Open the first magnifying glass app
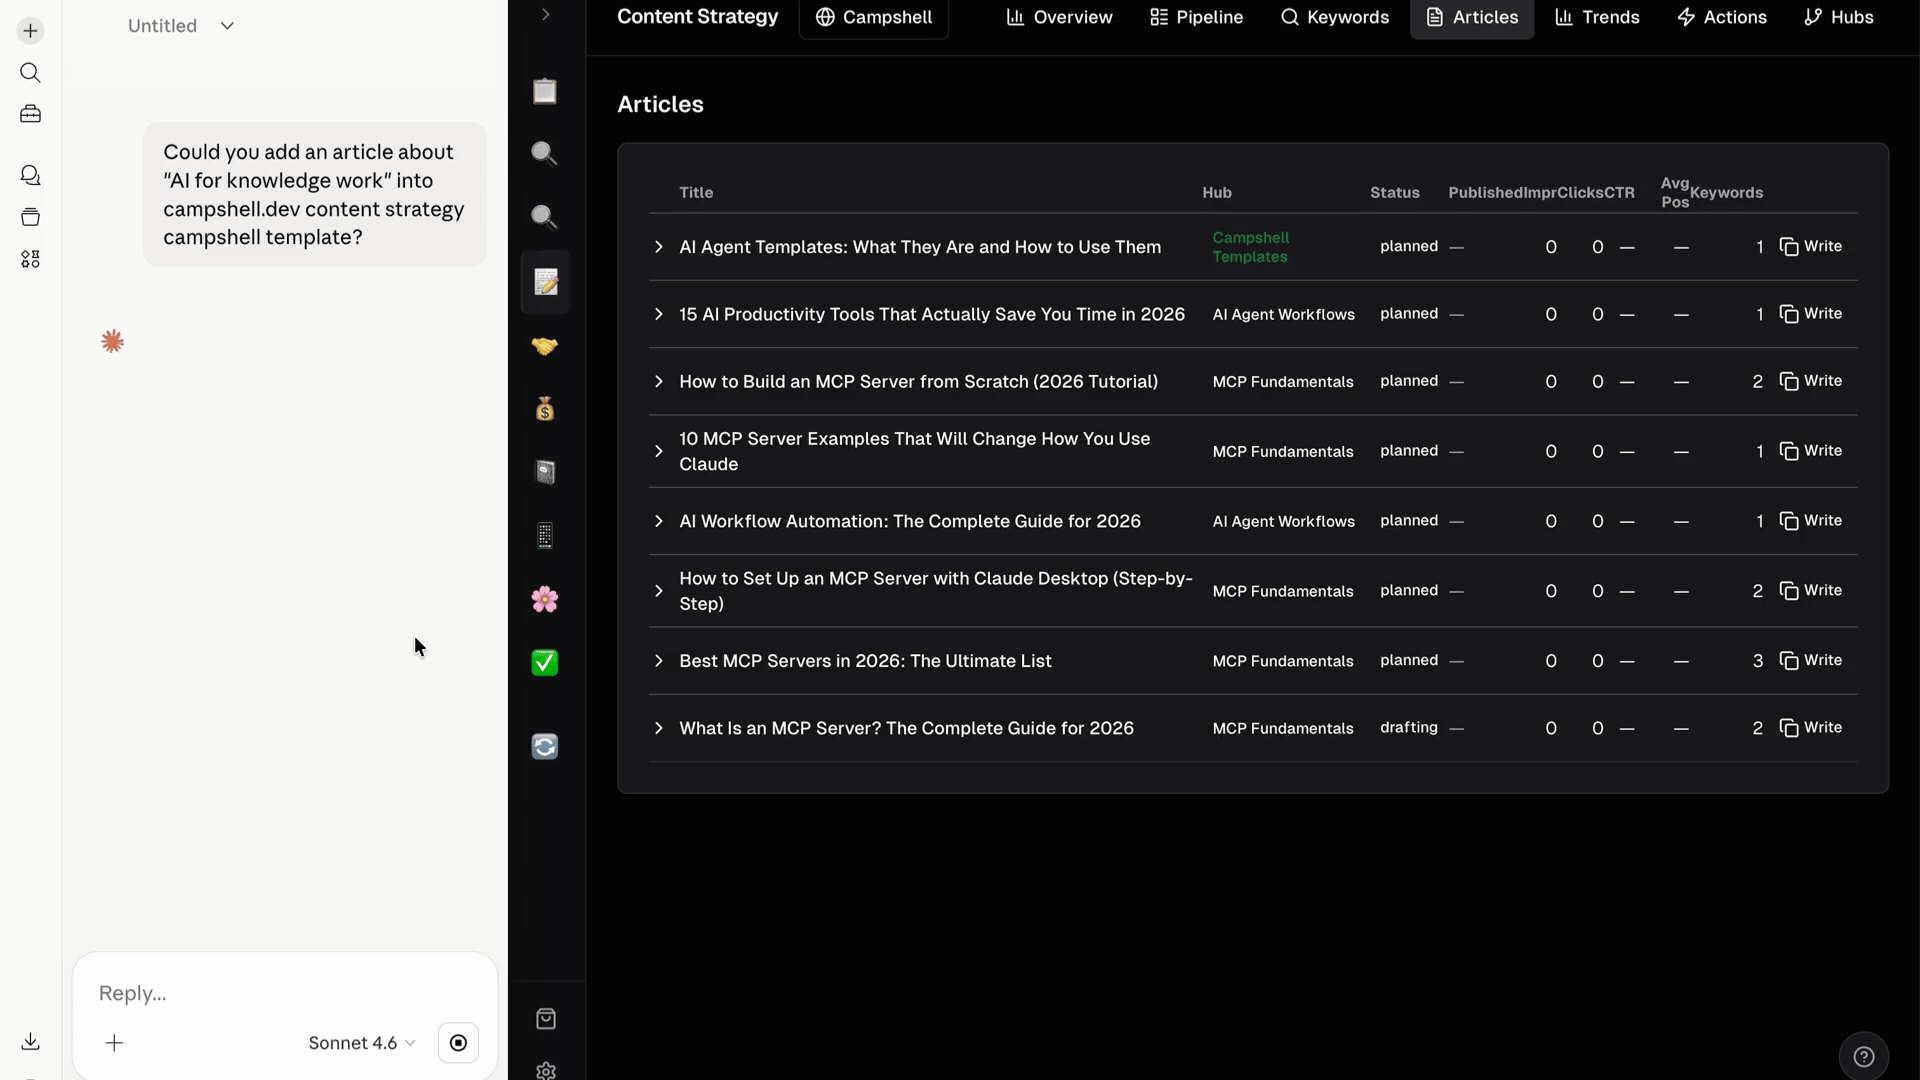 545,154
